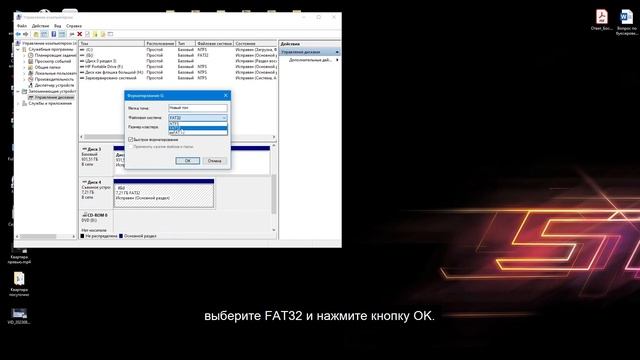Select the VID_2023 video desktop icon

[x=19, y=313]
